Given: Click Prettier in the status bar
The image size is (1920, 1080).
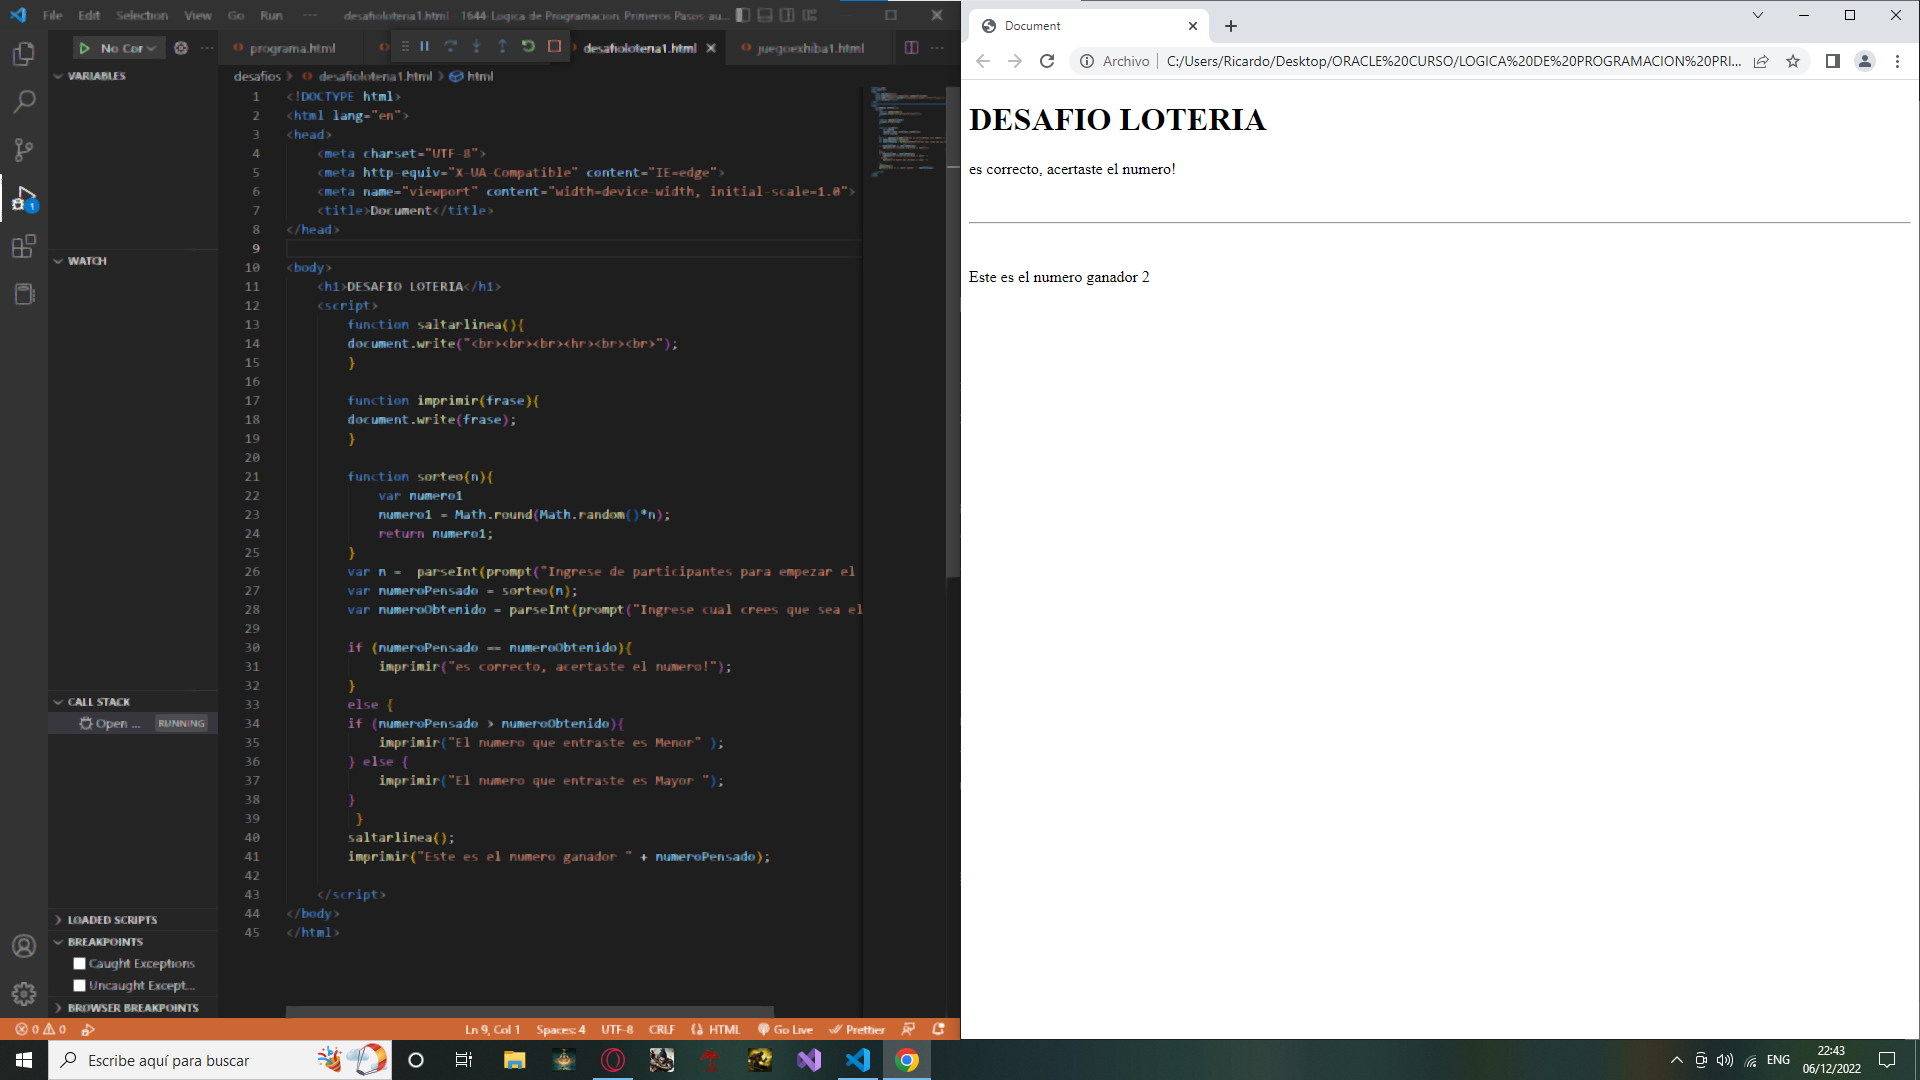Looking at the screenshot, I should [858, 1029].
